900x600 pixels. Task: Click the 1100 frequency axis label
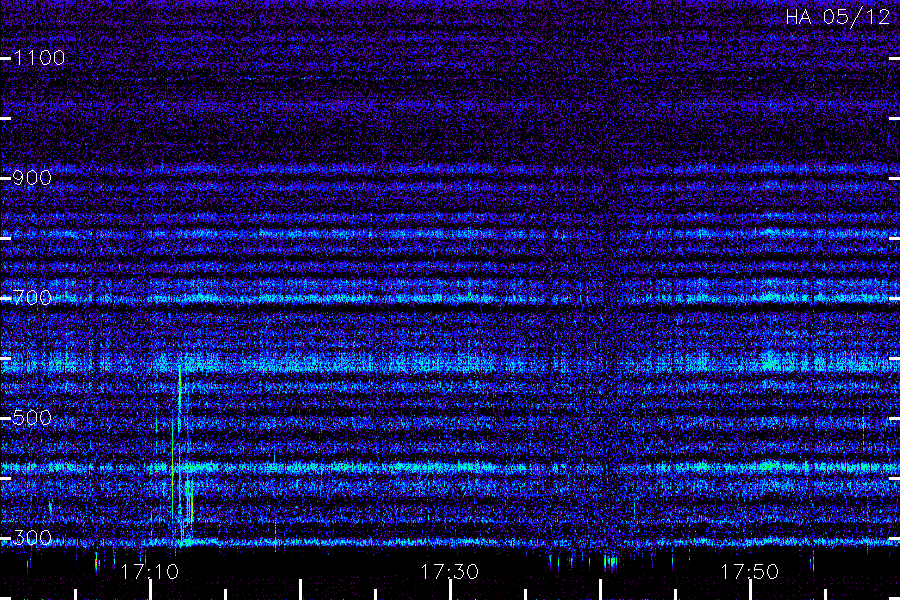click(x=39, y=57)
